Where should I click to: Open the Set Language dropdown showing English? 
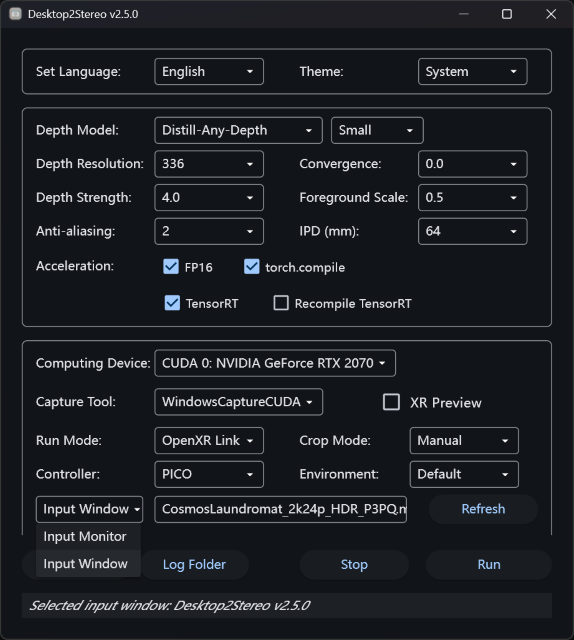[209, 71]
